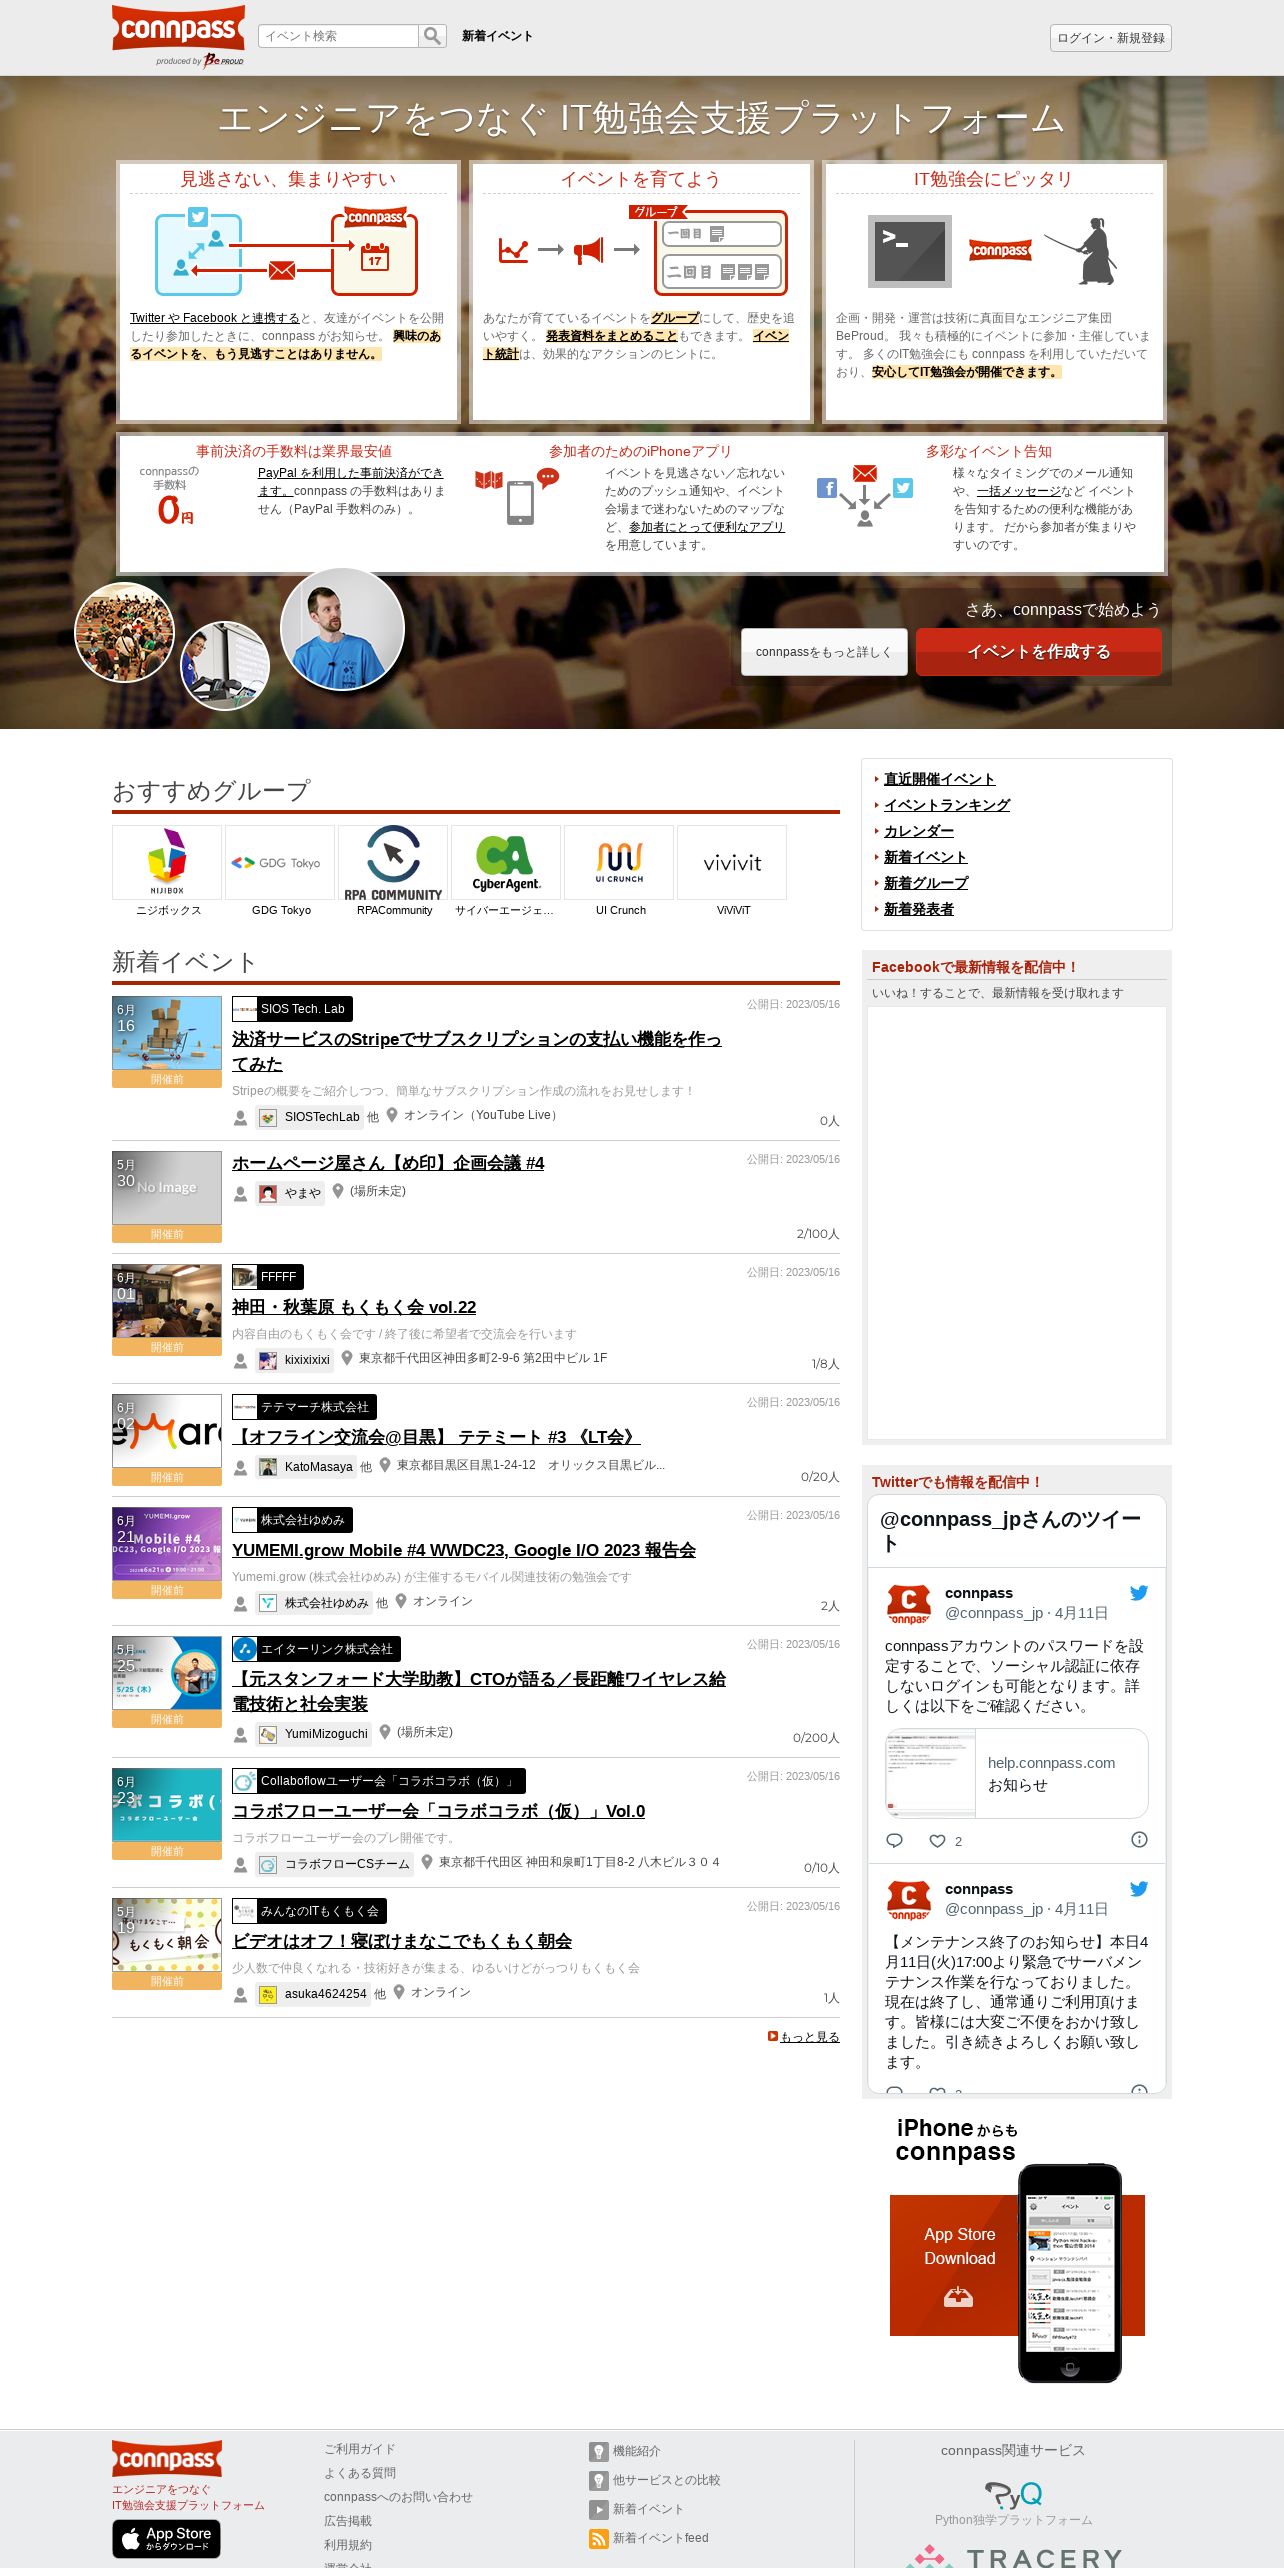This screenshot has width=1284, height=2568.
Task: Open コラボフローユーザー会 Vol.0 event title
Action: point(439,1811)
